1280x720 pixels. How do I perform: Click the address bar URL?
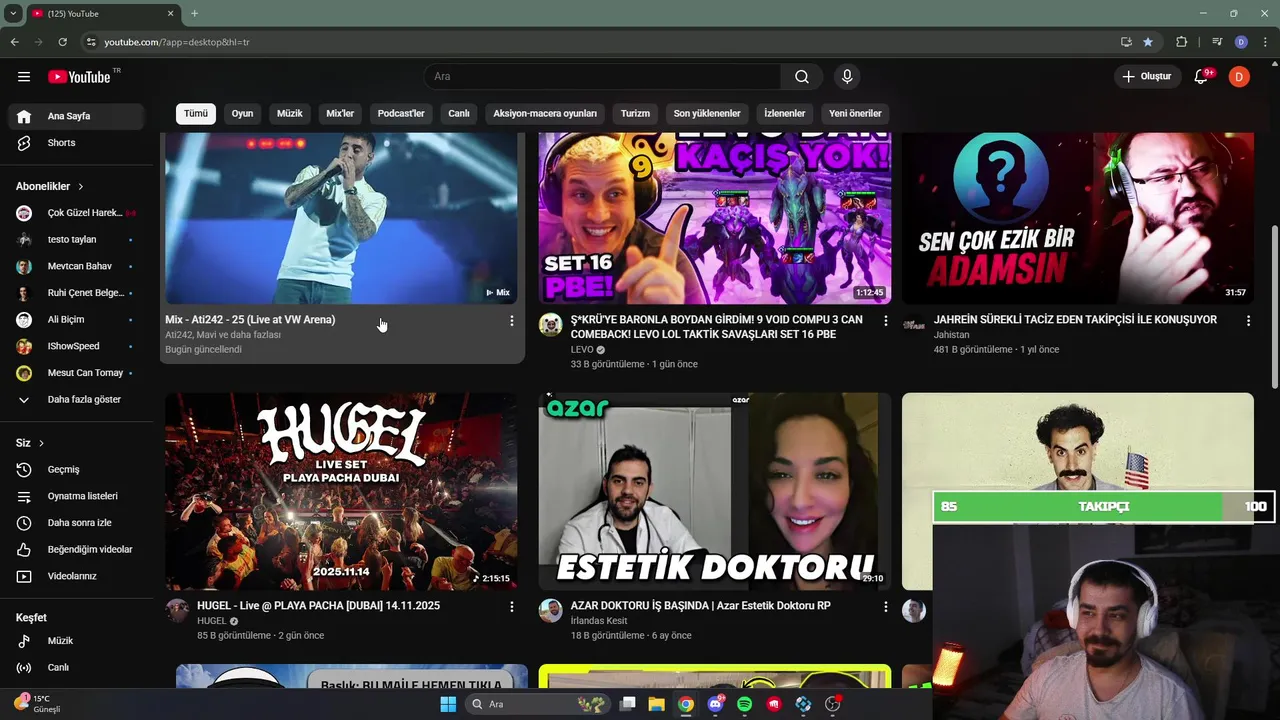pos(177,42)
